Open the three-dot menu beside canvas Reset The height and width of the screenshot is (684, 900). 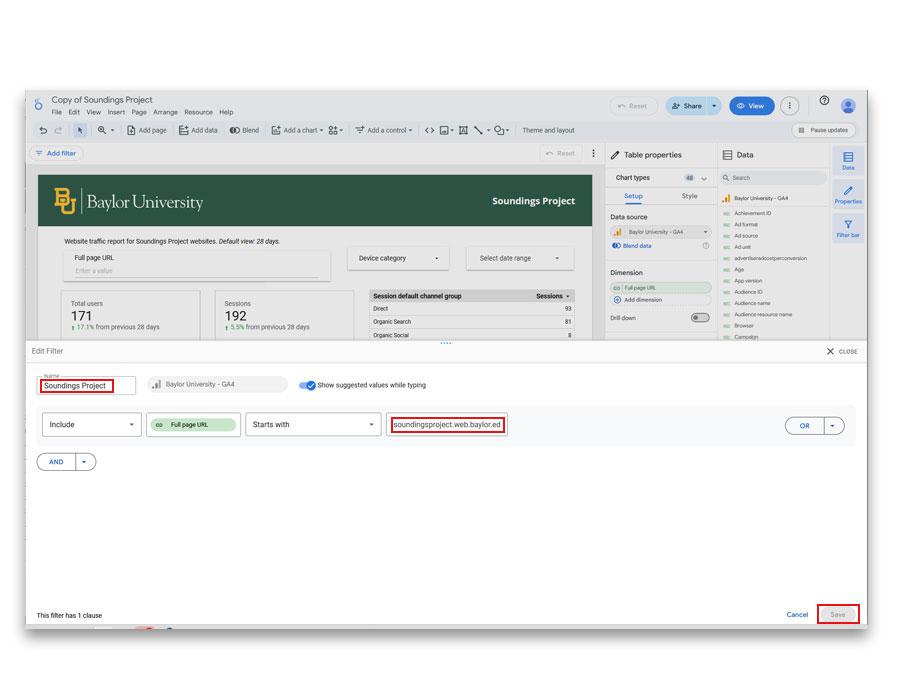coord(593,153)
